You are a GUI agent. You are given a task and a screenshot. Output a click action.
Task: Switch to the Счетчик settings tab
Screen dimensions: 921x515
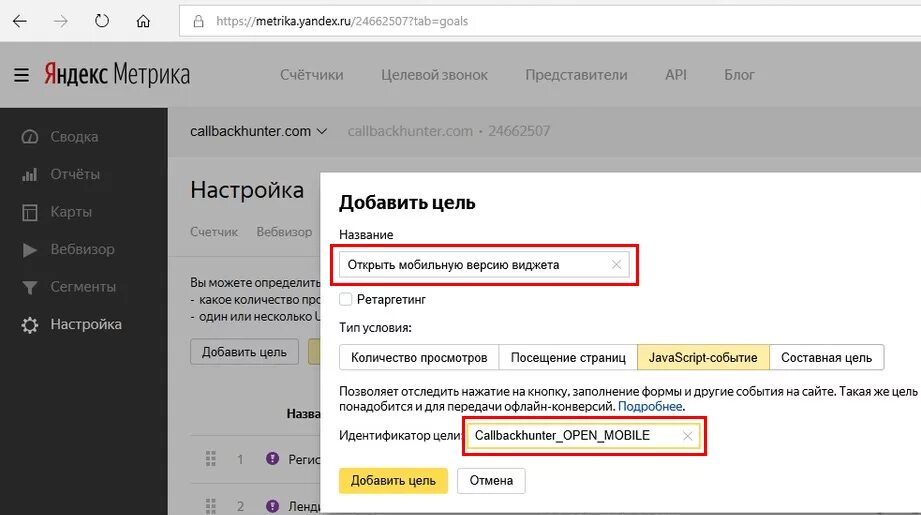214,232
